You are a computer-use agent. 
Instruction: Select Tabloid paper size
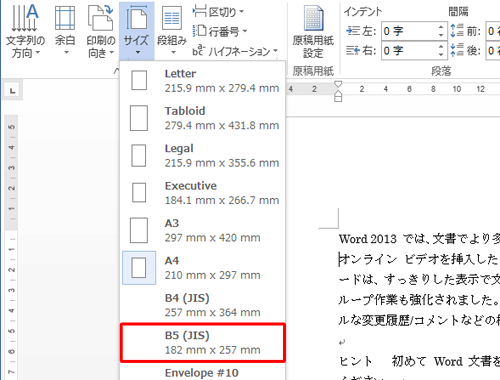pyautogui.click(x=203, y=118)
